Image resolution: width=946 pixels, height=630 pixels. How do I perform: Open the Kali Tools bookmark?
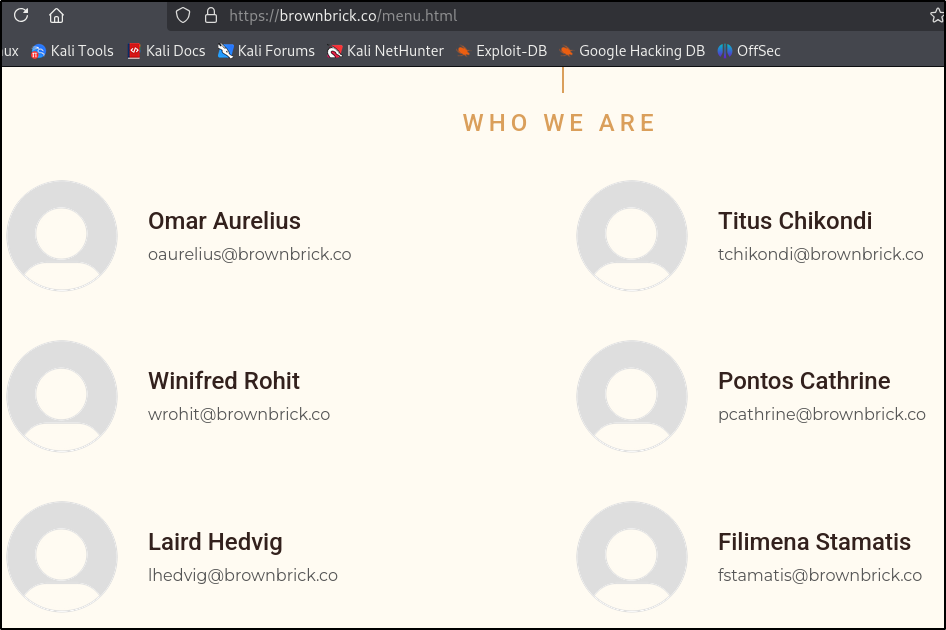[73, 51]
